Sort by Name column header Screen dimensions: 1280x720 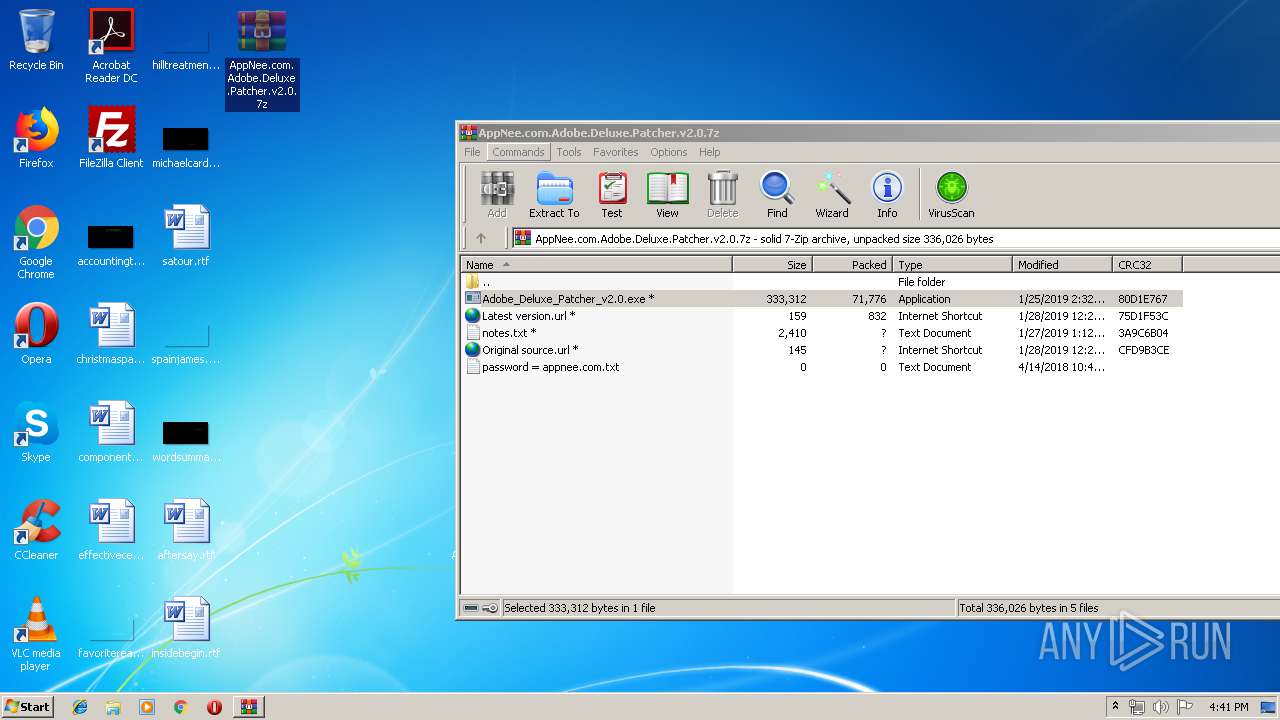coord(597,265)
